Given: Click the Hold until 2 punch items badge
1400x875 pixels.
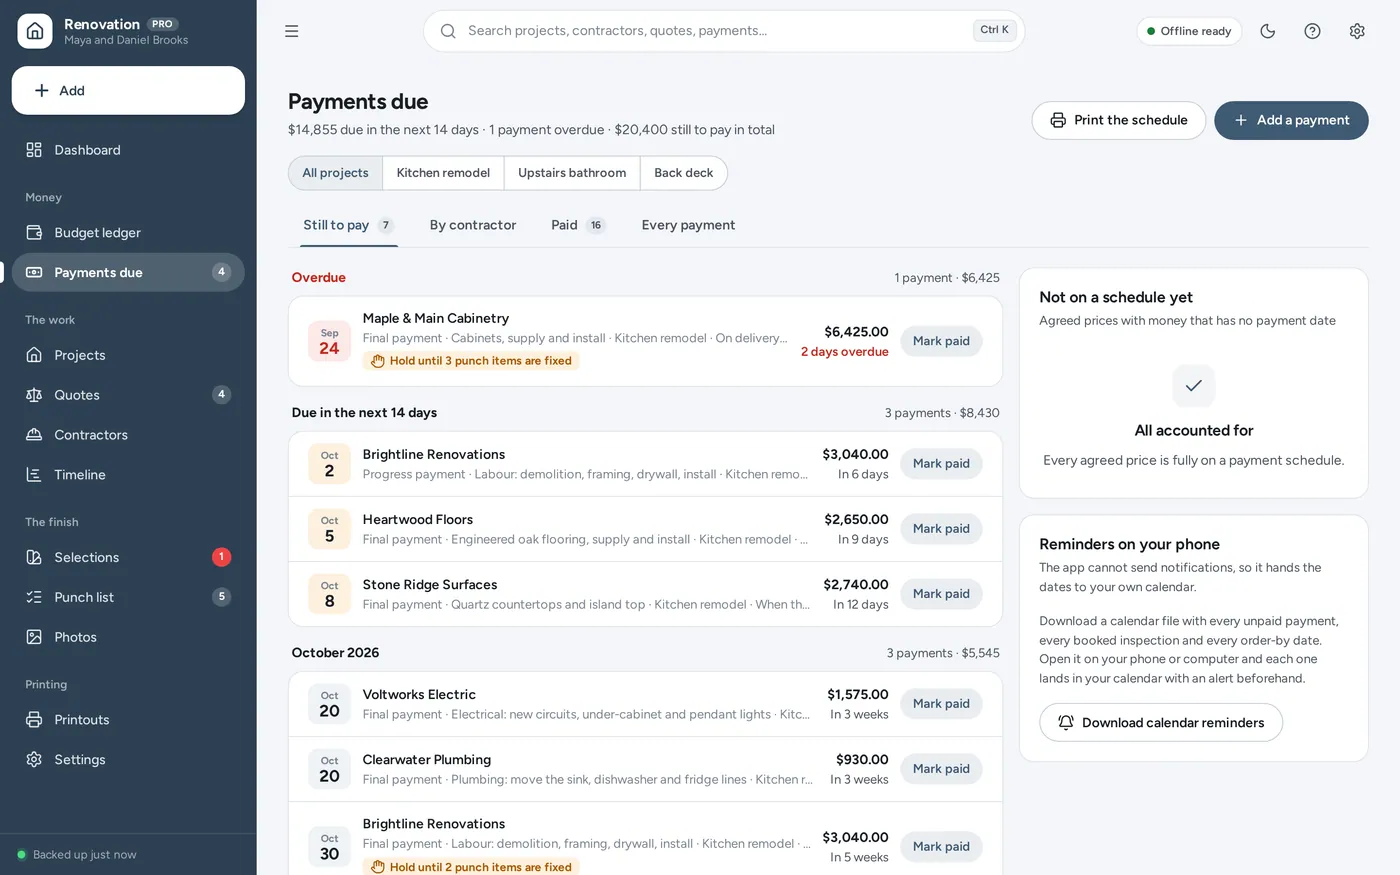Looking at the screenshot, I should pyautogui.click(x=471, y=867).
